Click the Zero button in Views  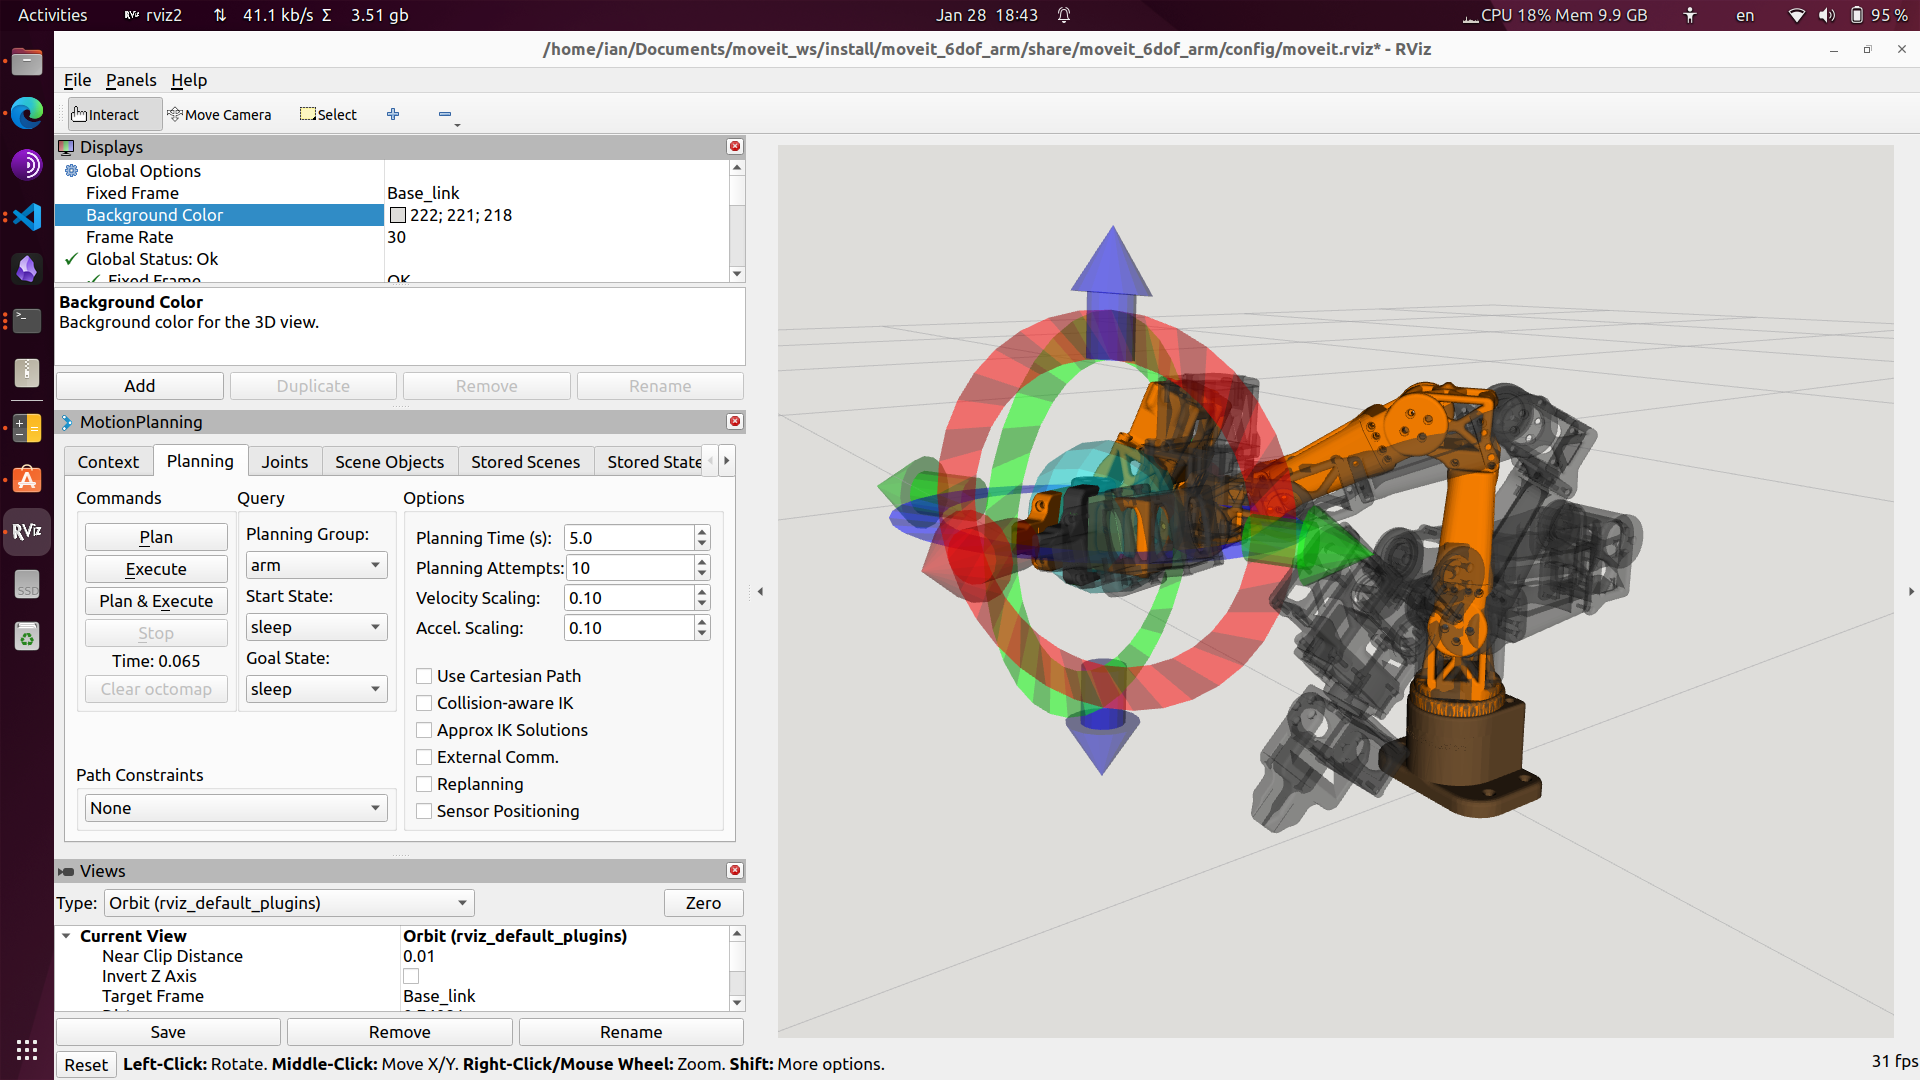point(703,903)
